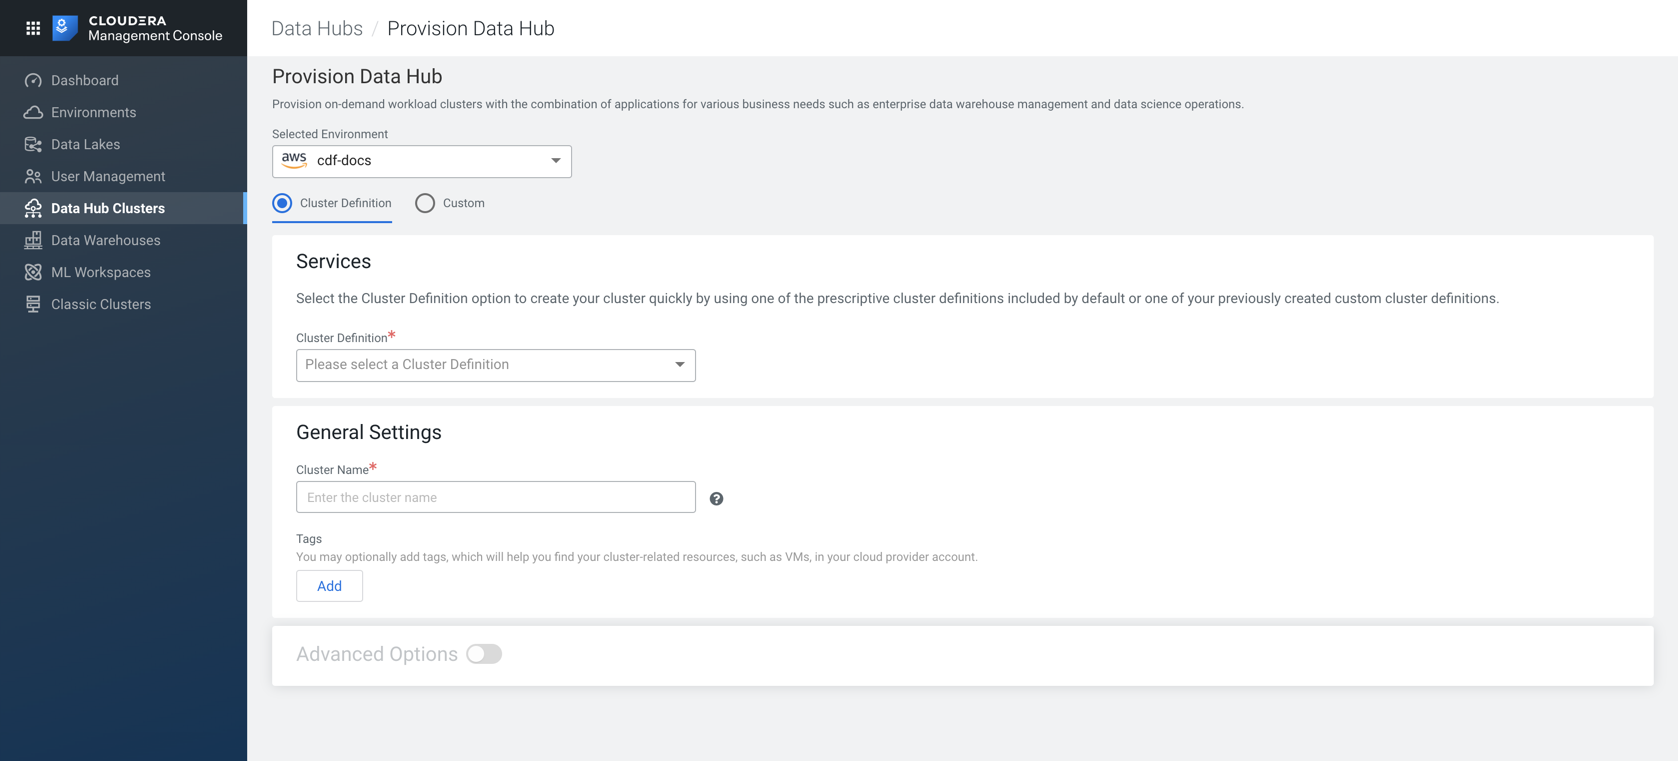
Task: Open the Data Hub Clusters menu item
Action: point(108,208)
